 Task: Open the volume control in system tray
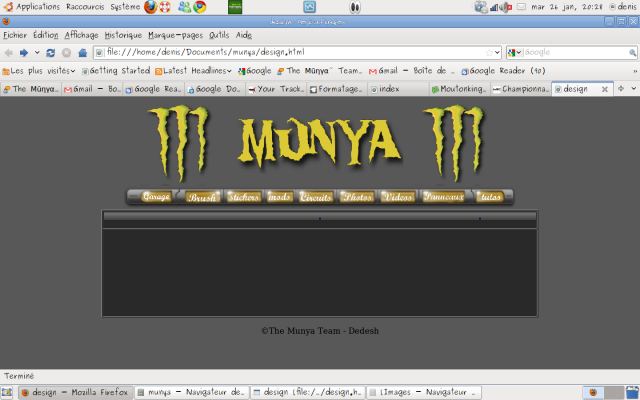pos(507,7)
